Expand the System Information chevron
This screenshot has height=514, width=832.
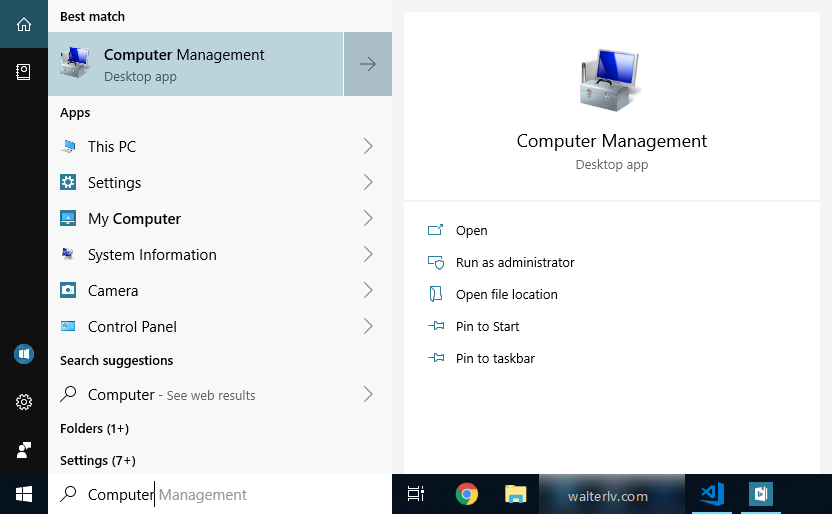click(x=368, y=255)
